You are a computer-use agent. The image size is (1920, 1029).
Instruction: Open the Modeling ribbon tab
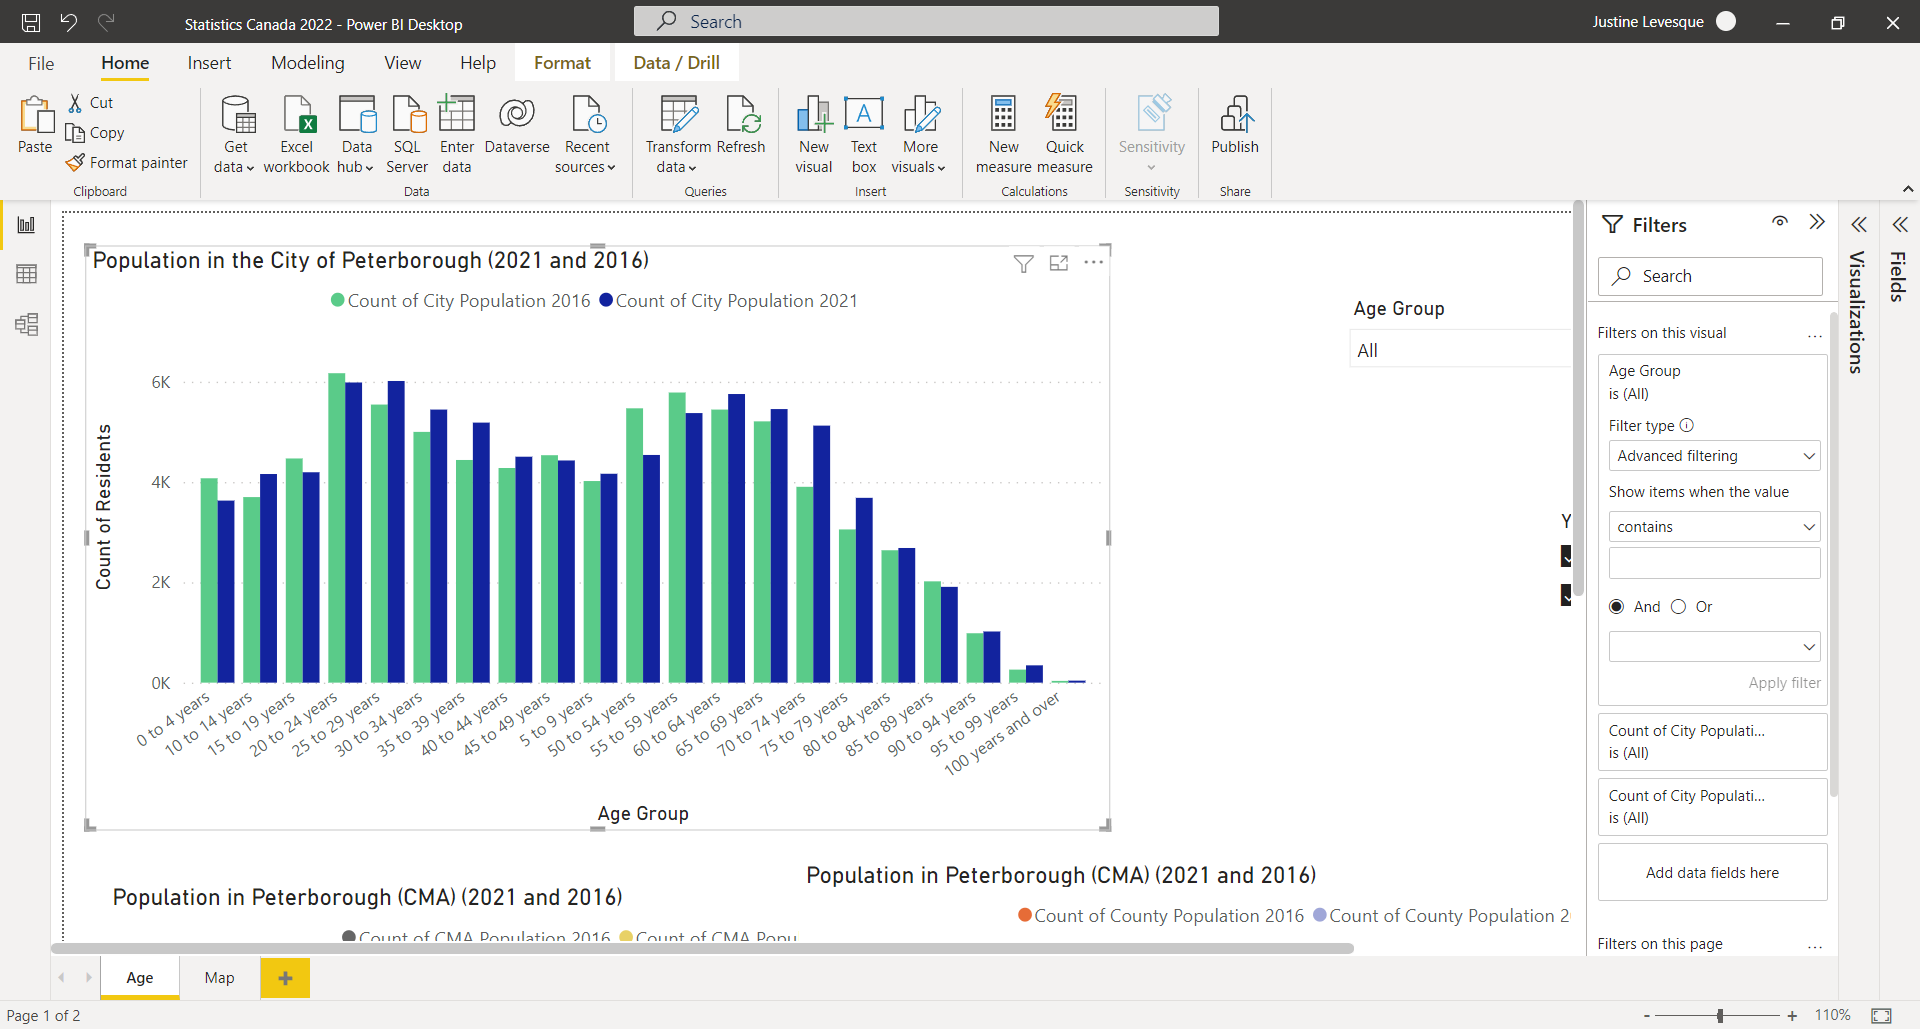point(308,63)
